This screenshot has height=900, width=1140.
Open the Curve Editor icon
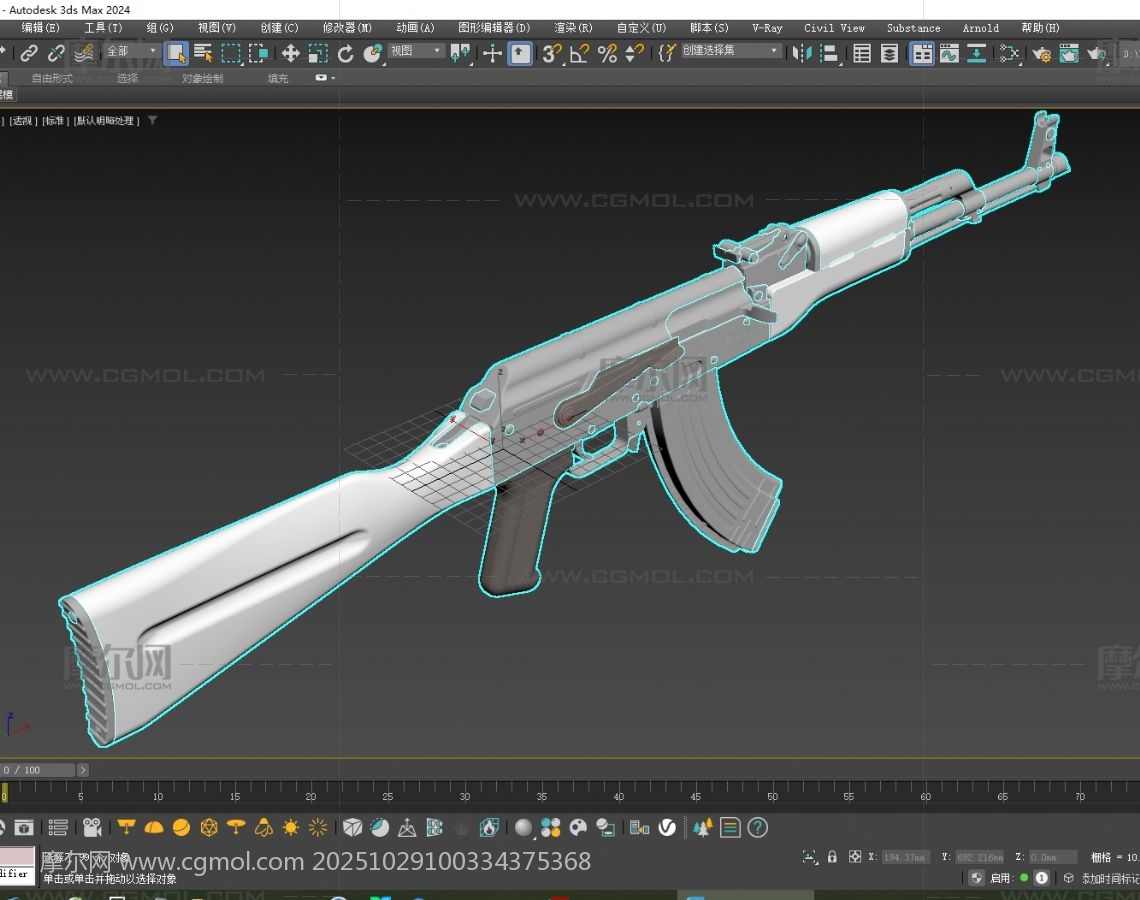[949, 54]
